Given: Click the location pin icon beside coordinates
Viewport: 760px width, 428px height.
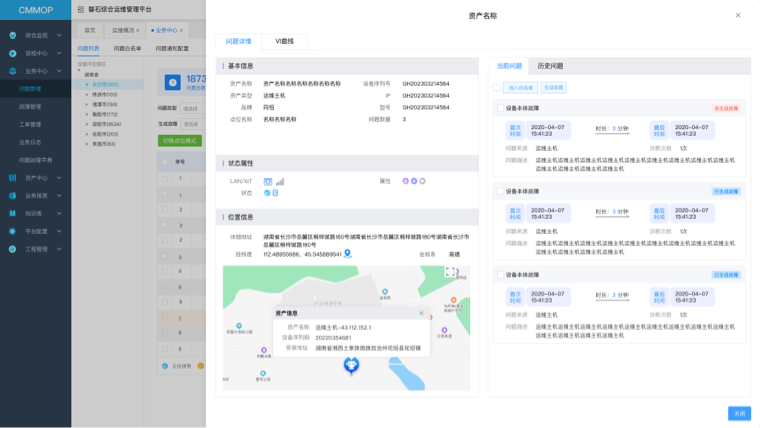Looking at the screenshot, I should [x=349, y=254].
